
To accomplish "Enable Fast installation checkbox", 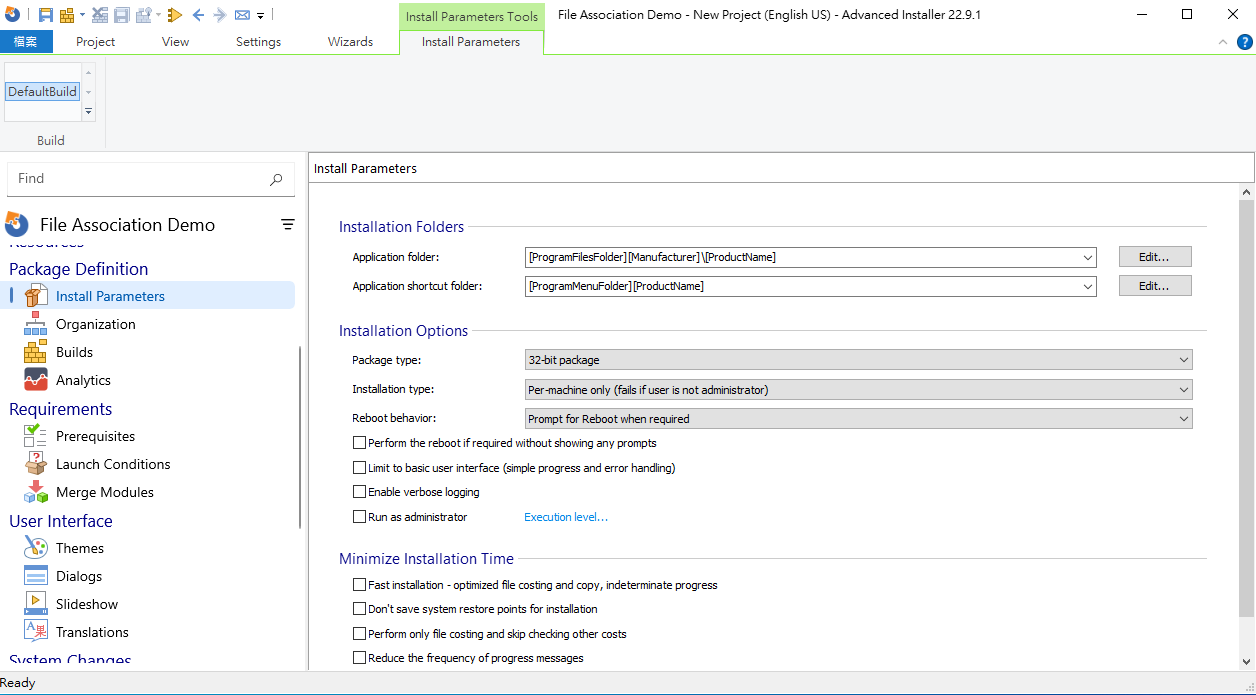I will (x=360, y=585).
